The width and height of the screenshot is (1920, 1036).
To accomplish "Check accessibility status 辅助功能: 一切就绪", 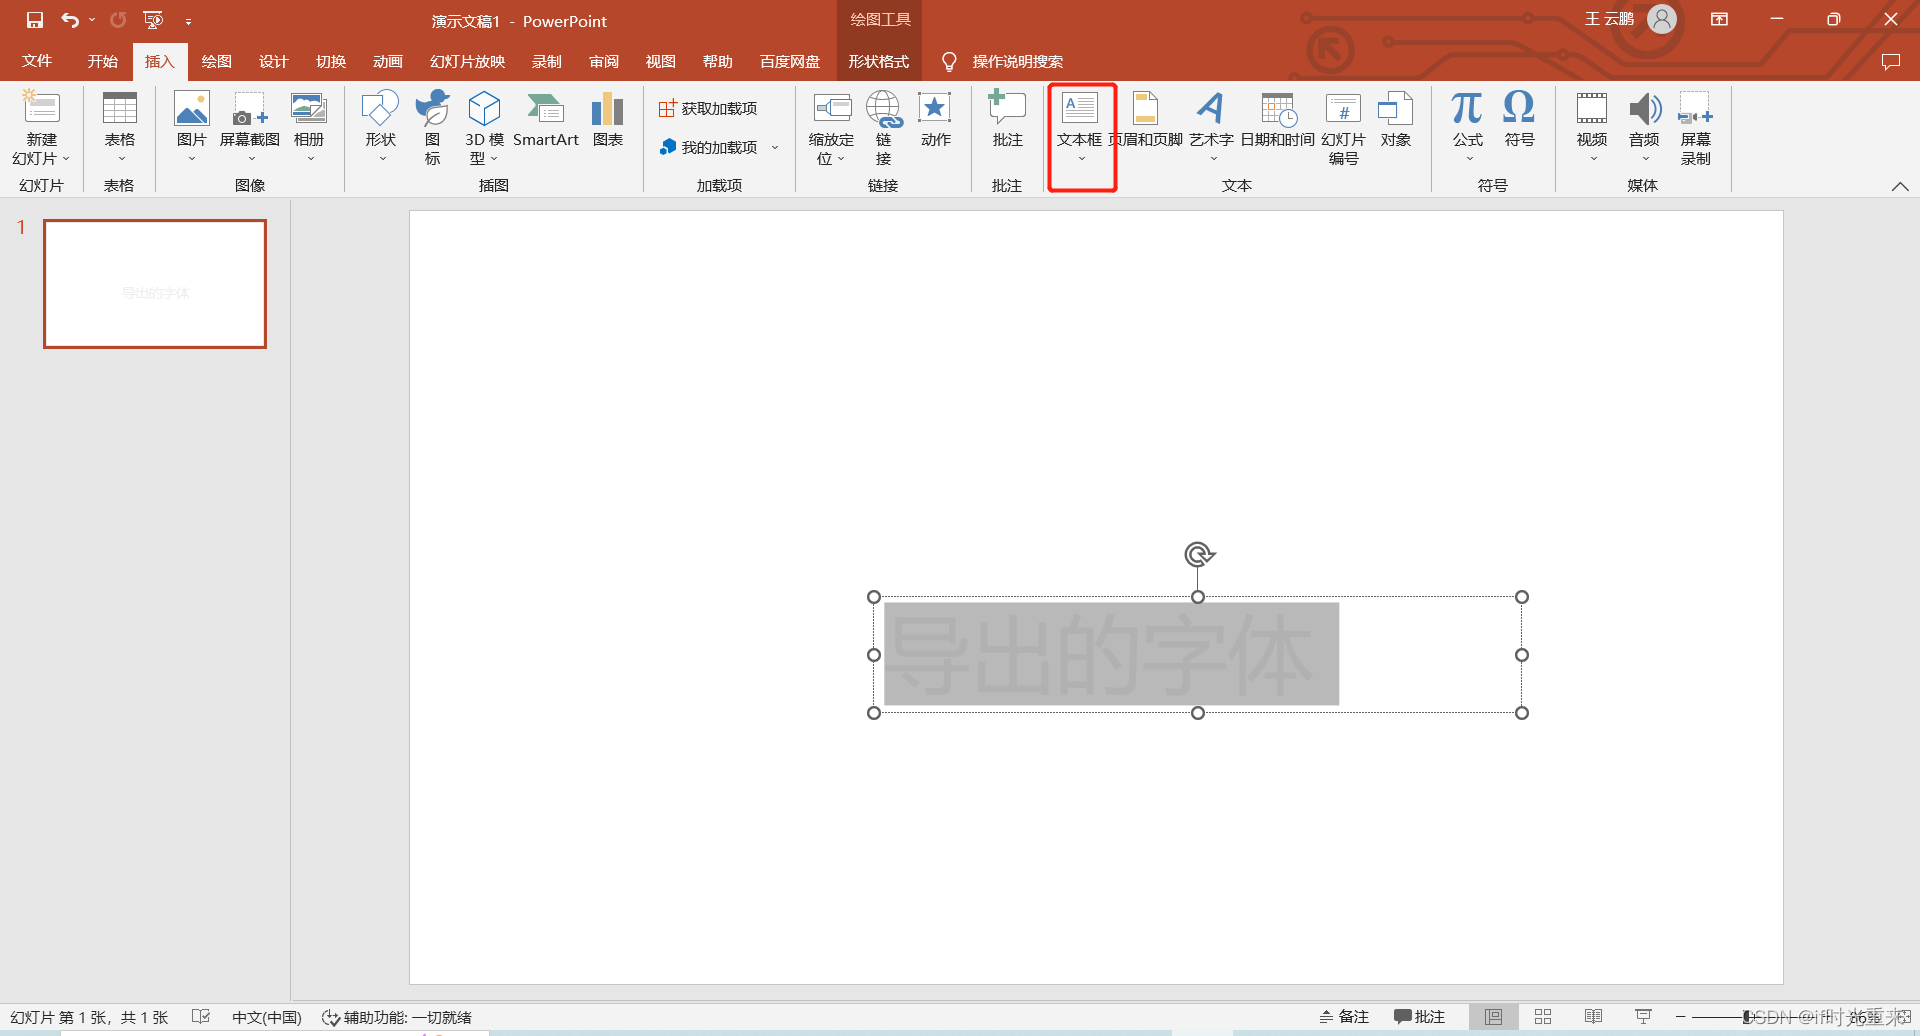I will click(x=397, y=1017).
